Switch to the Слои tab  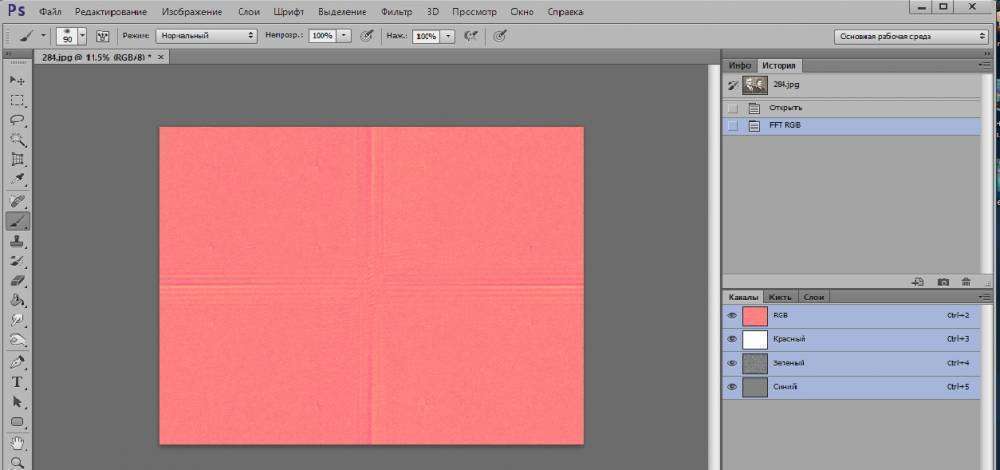pyautogui.click(x=814, y=297)
